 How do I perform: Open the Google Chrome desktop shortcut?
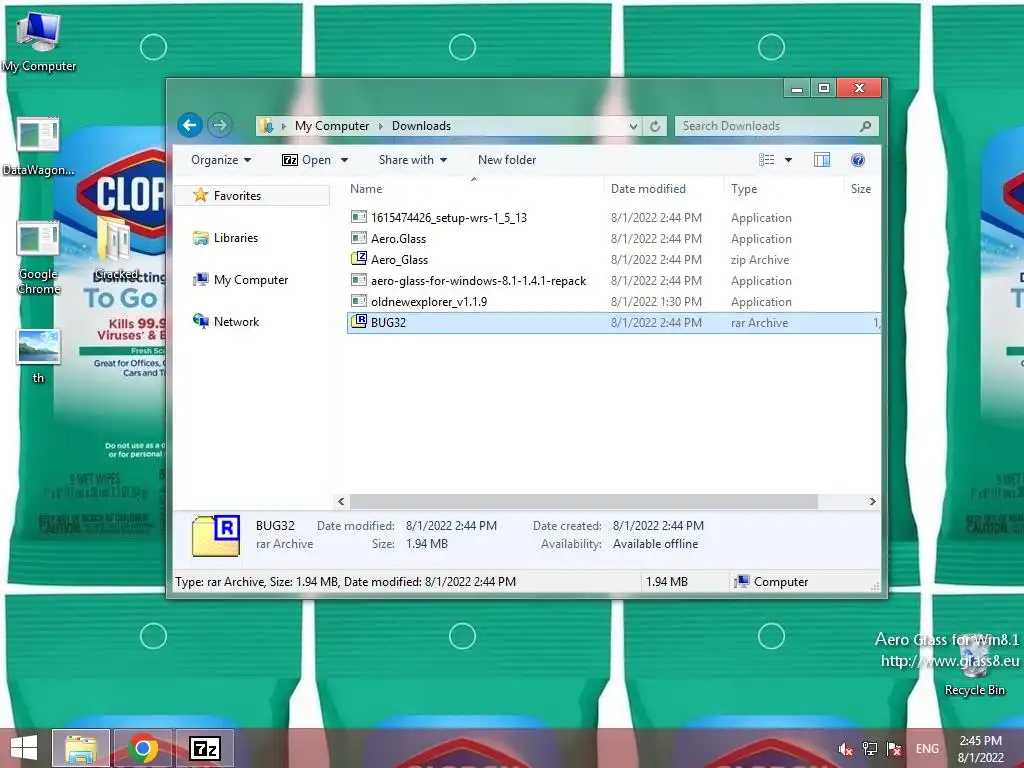tap(38, 257)
